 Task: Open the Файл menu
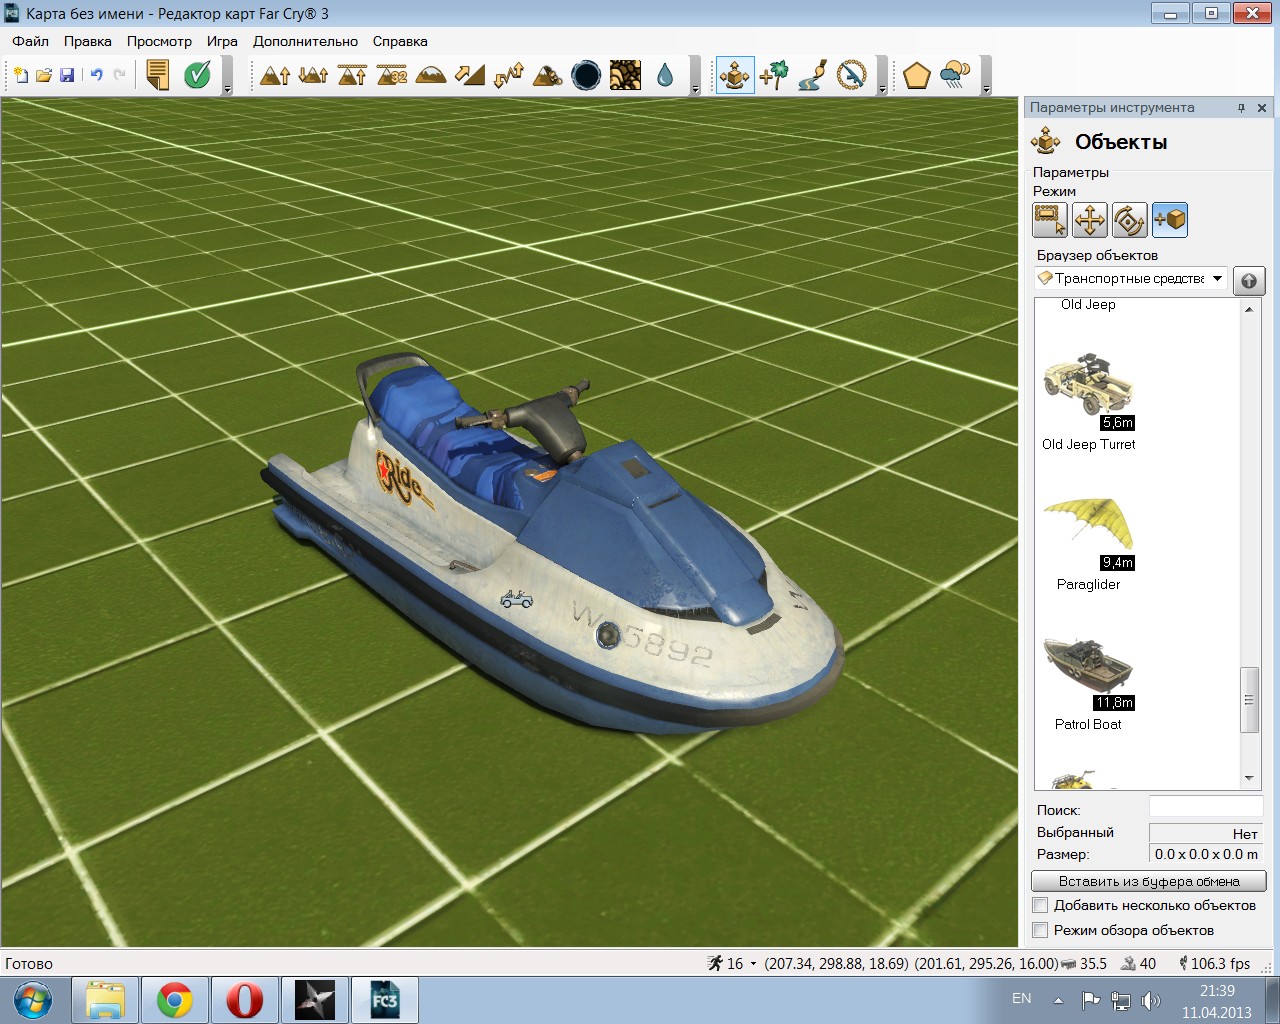[31, 41]
